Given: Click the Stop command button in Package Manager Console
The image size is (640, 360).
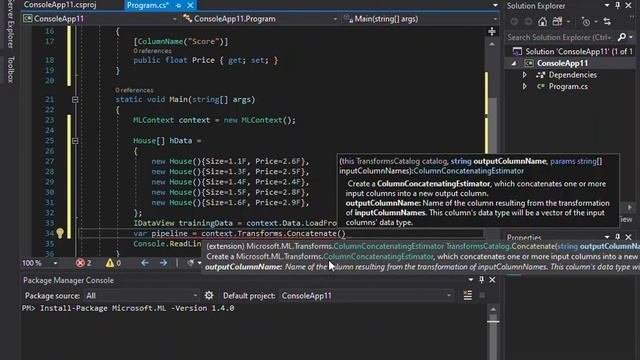Looking at the screenshot, I should pyautogui.click(x=482, y=296).
